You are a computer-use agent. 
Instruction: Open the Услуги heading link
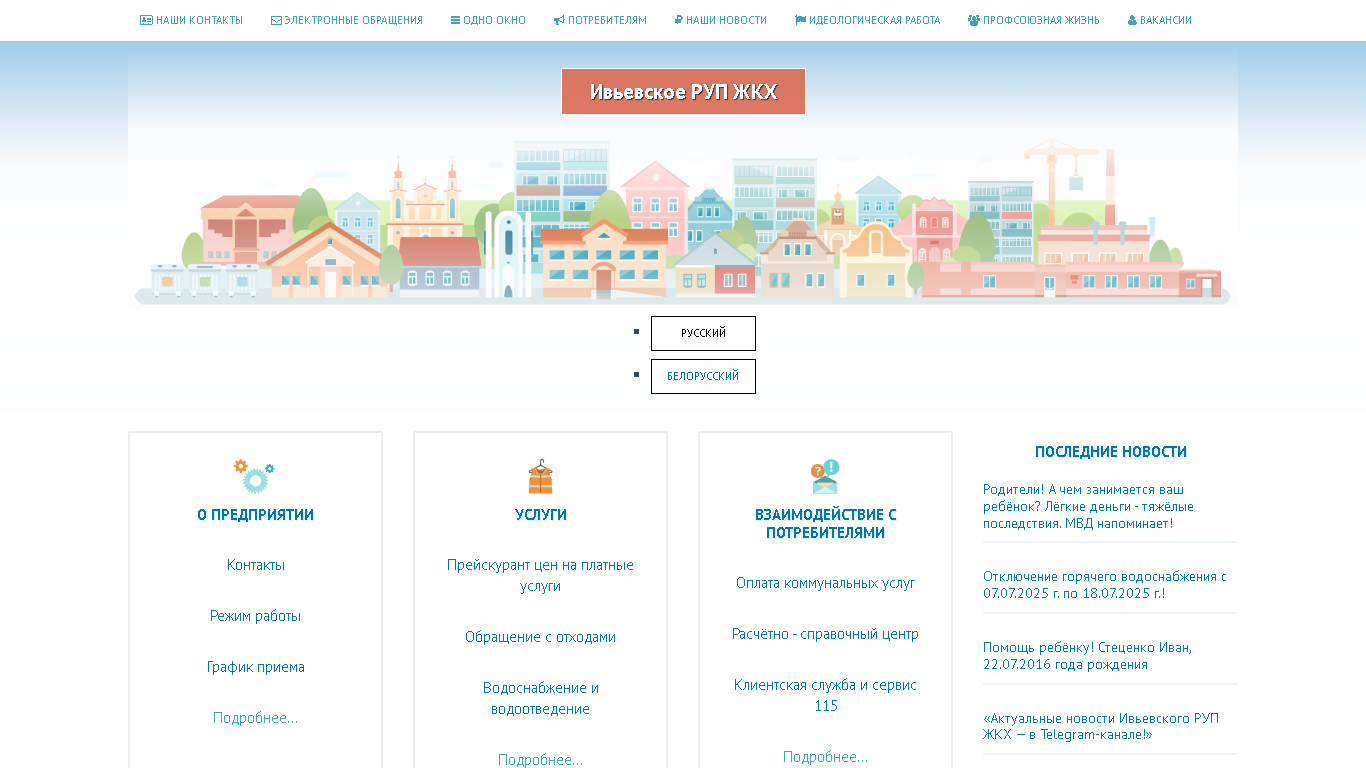[x=540, y=515]
